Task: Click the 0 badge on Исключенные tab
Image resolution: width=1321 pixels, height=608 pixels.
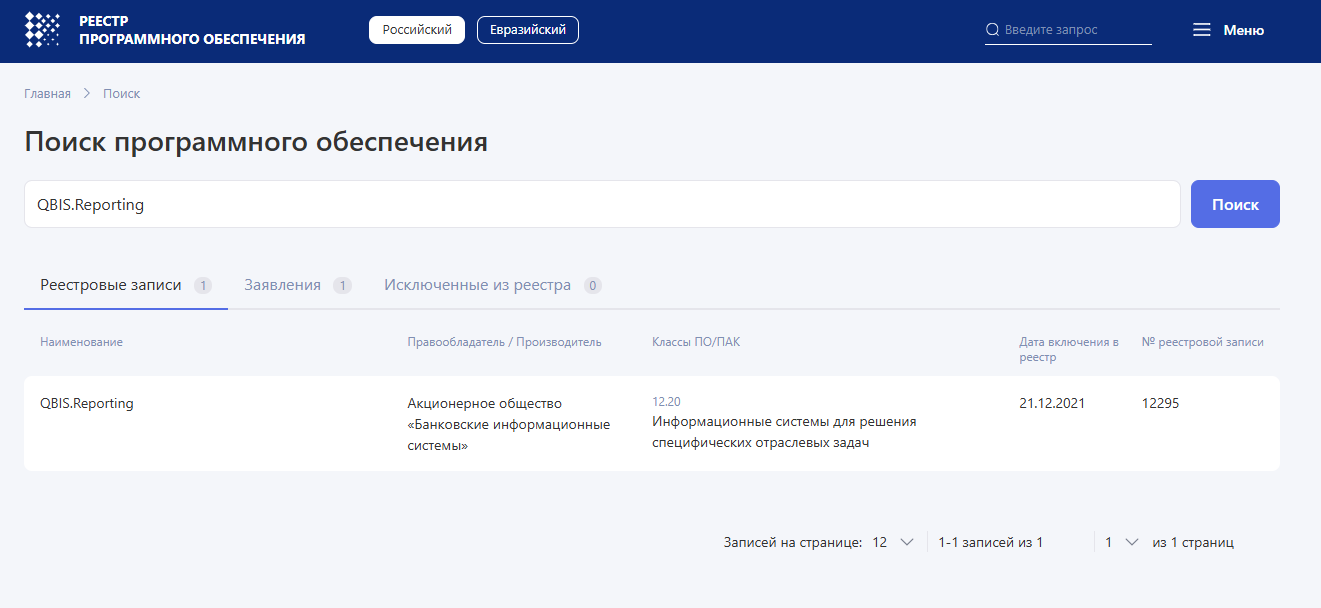Action: pyautogui.click(x=592, y=285)
